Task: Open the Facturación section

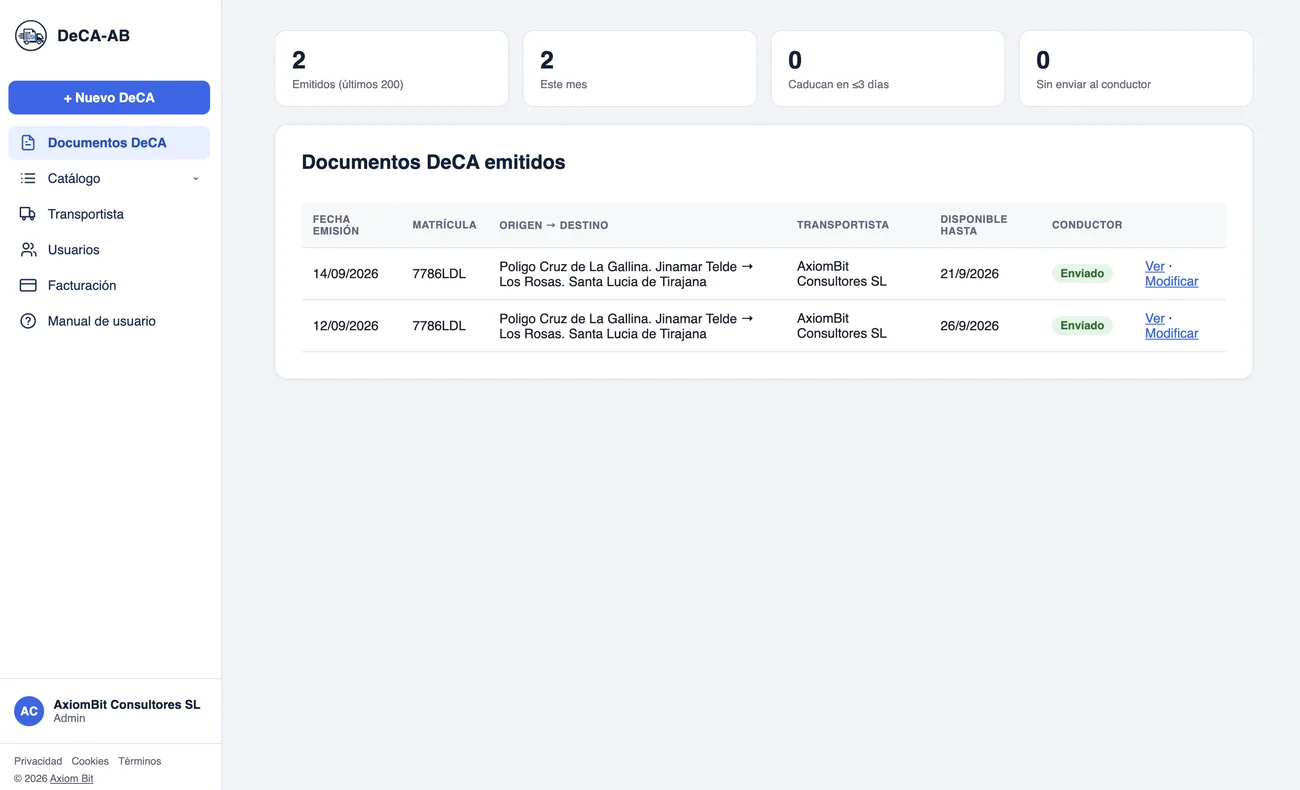Action: [109, 286]
